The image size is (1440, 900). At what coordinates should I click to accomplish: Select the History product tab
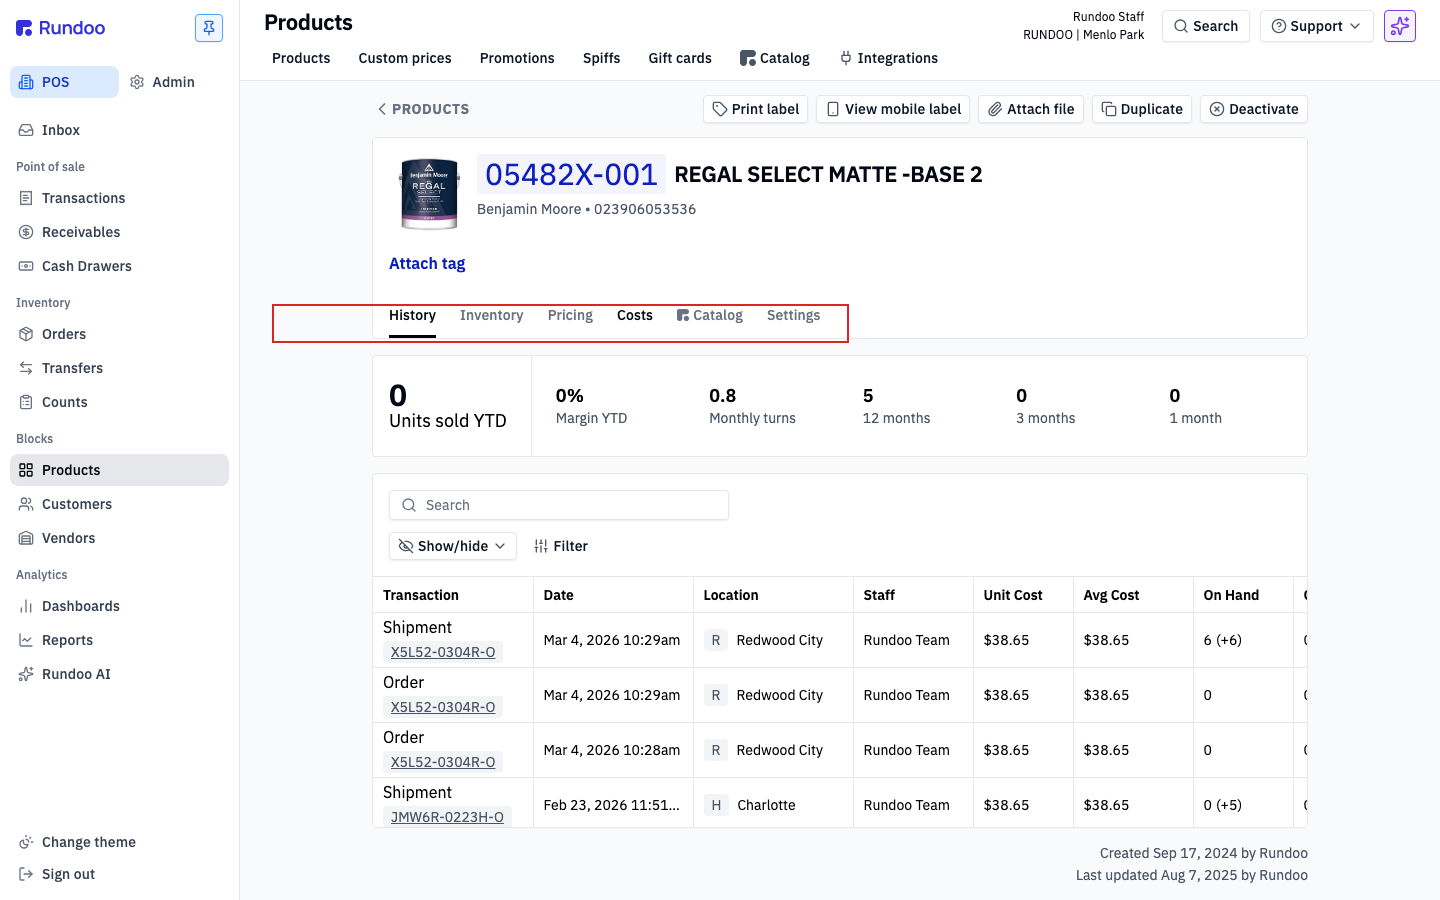(x=412, y=316)
